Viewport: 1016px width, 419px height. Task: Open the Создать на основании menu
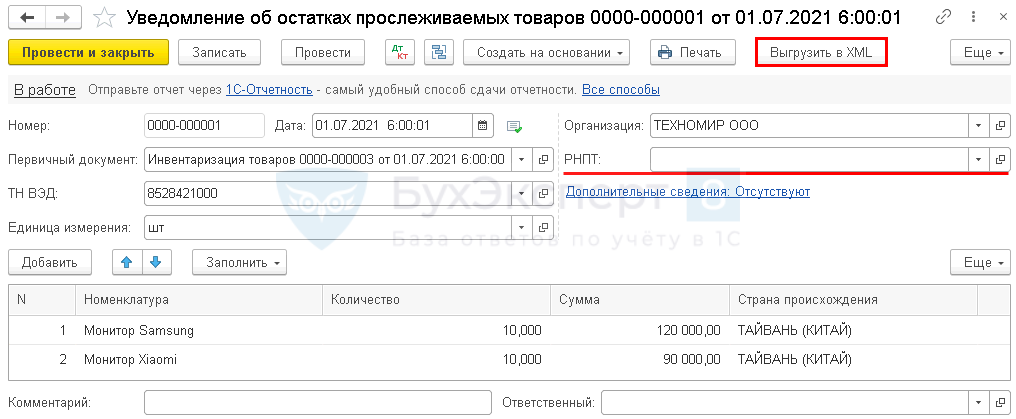click(547, 52)
